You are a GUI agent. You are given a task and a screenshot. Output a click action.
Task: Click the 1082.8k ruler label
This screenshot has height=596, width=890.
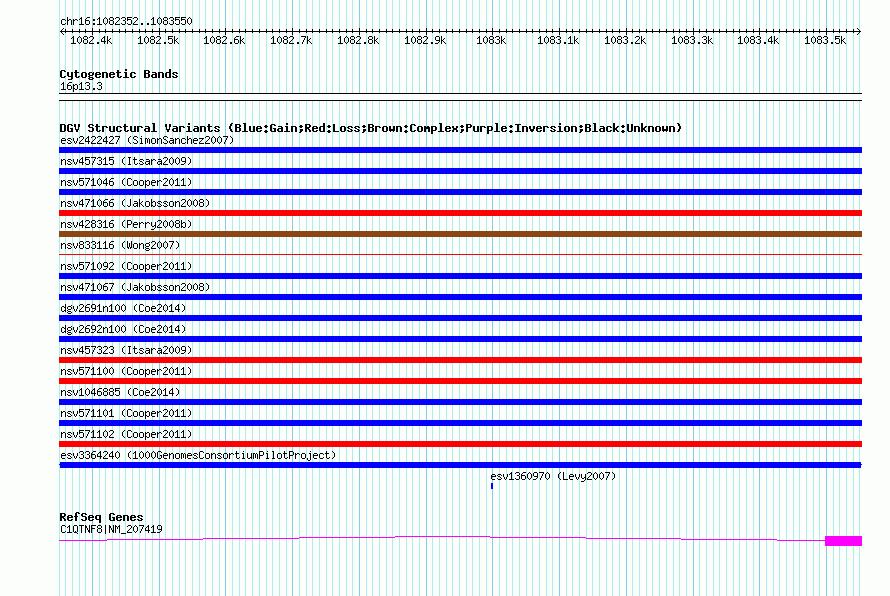358,40
